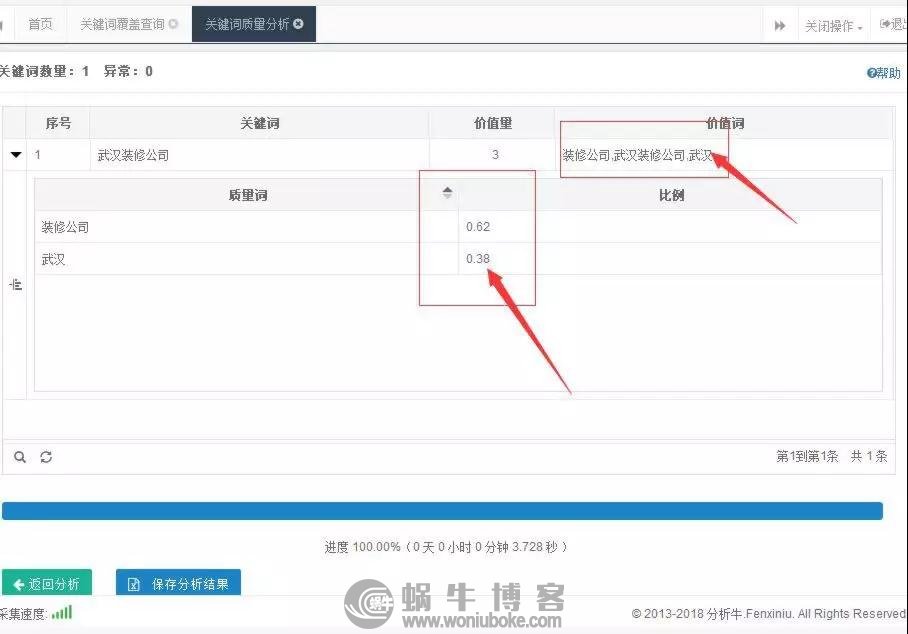Screen dimensions: 908x634
Task: Click the 比例 column header
Action: coord(671,195)
